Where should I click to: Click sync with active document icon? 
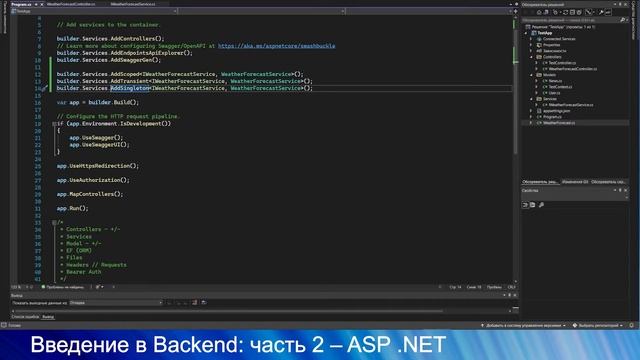(x=565, y=12)
